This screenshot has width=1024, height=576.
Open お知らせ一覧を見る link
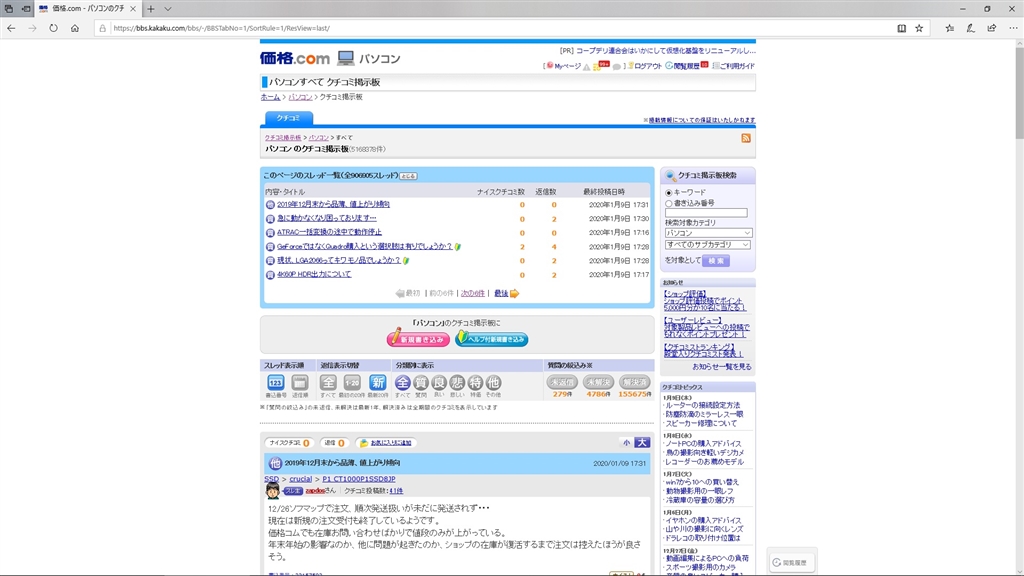722,367
